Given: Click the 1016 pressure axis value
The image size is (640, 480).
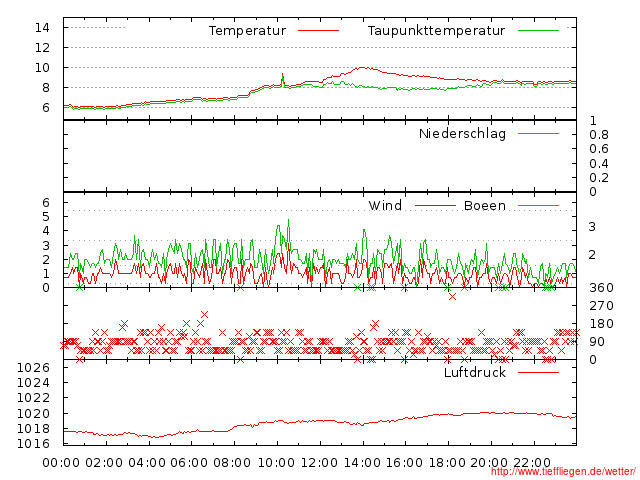Looking at the screenshot, I should [x=33, y=444].
